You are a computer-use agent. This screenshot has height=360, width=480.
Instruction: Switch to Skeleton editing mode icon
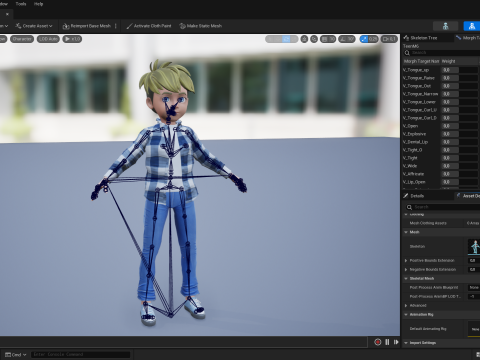[445, 26]
